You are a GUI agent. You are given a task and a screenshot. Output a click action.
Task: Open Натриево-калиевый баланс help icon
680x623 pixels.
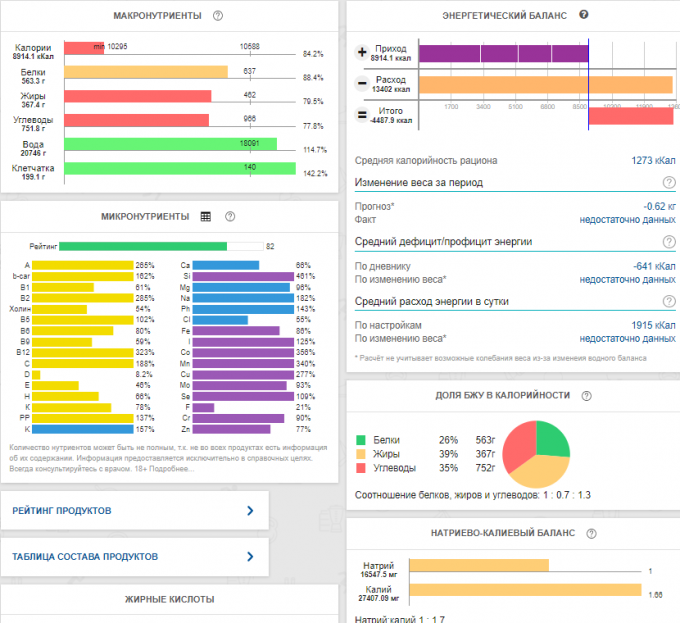point(591,534)
